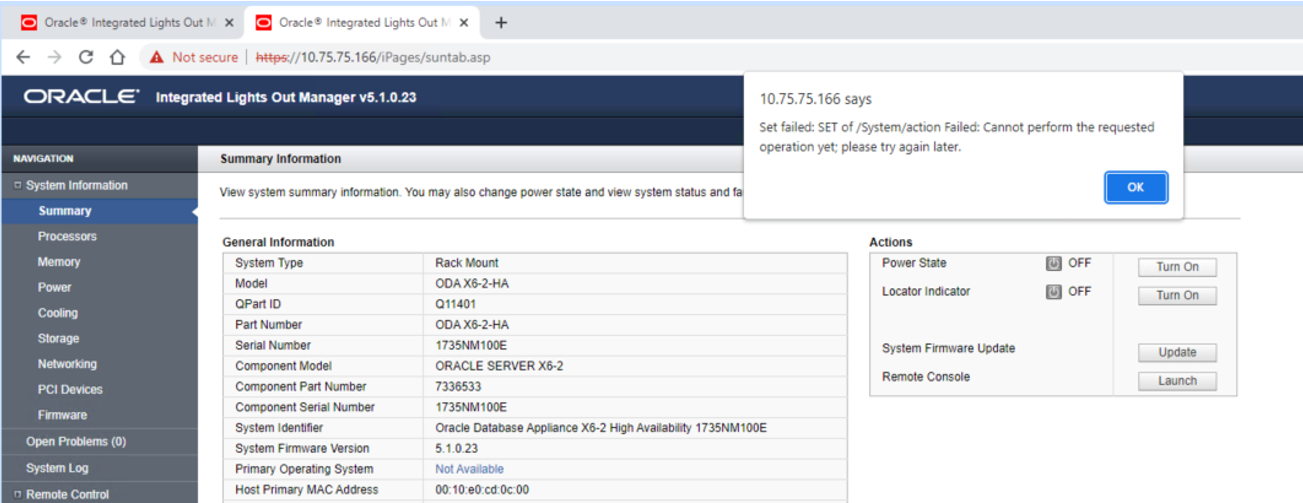
Task: Reload the page with refresh icon
Action: [x=86, y=57]
